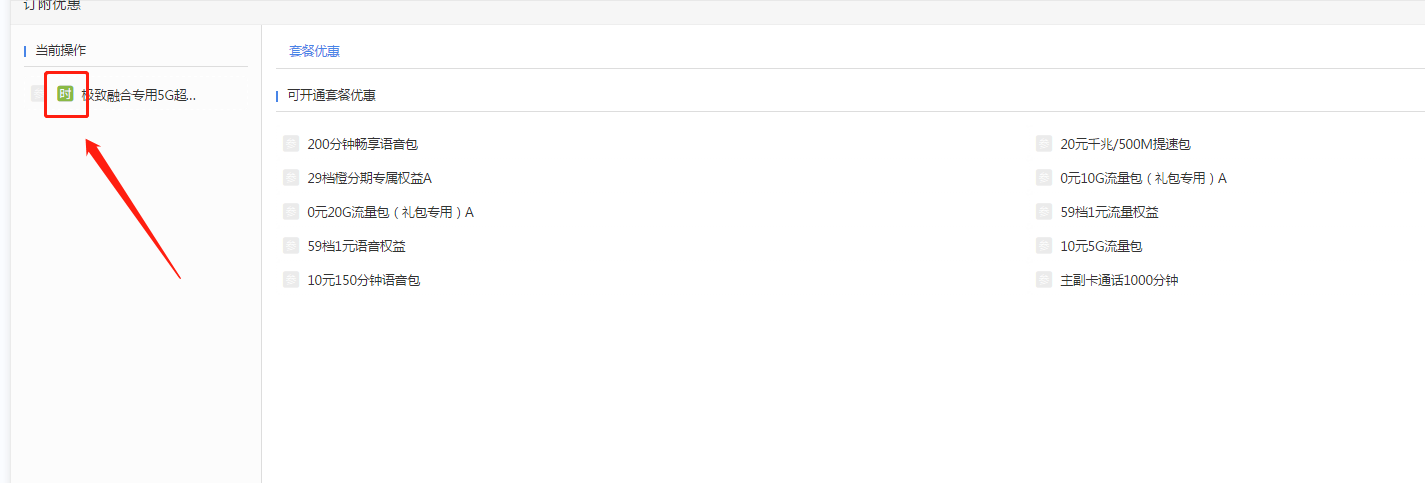
Task: Click icon beside 59档1元语音权益
Action: click(x=291, y=246)
